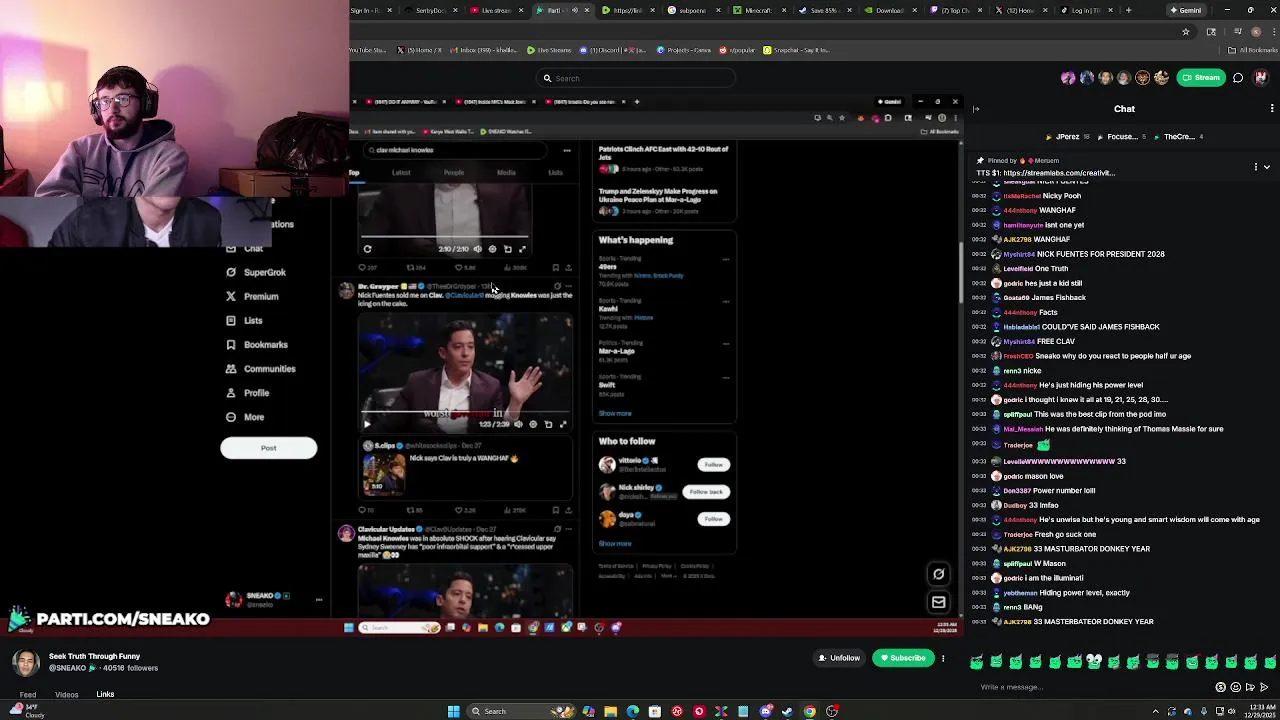The height and width of the screenshot is (720, 1280).
Task: Switch to the Latest search tab
Action: (401, 173)
